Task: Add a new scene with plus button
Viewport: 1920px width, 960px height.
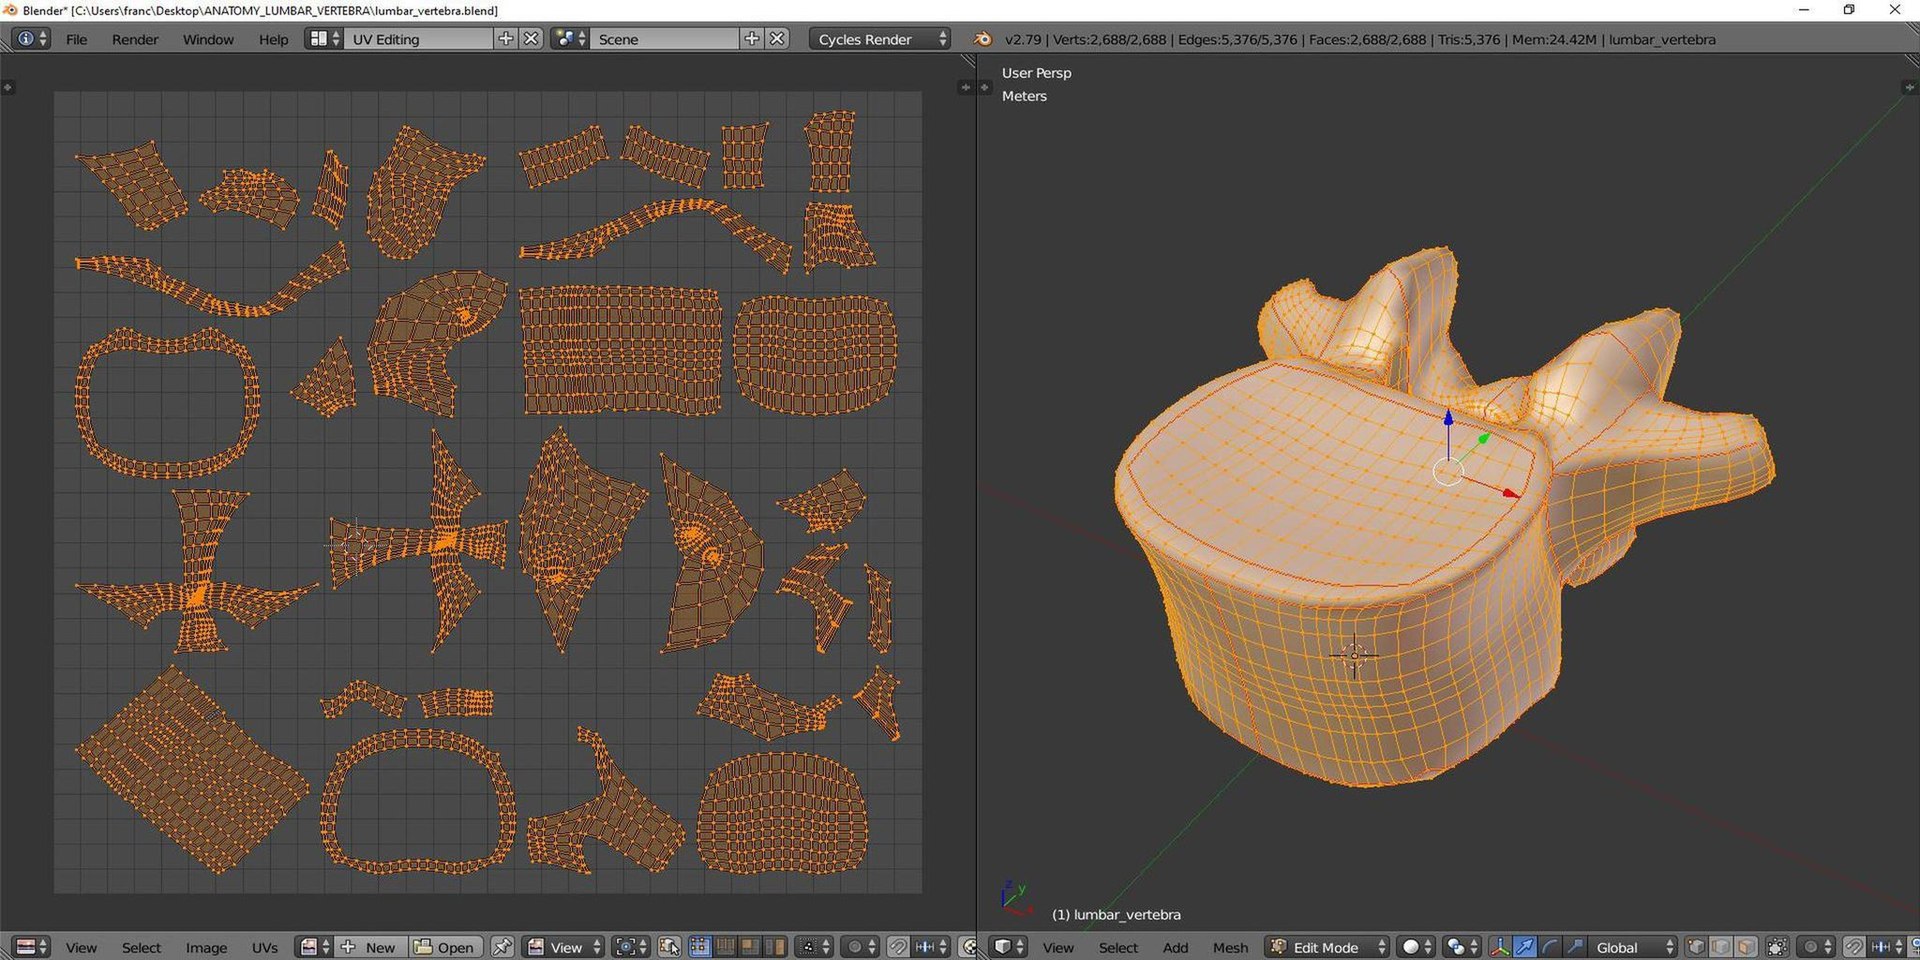Action: click(x=752, y=39)
